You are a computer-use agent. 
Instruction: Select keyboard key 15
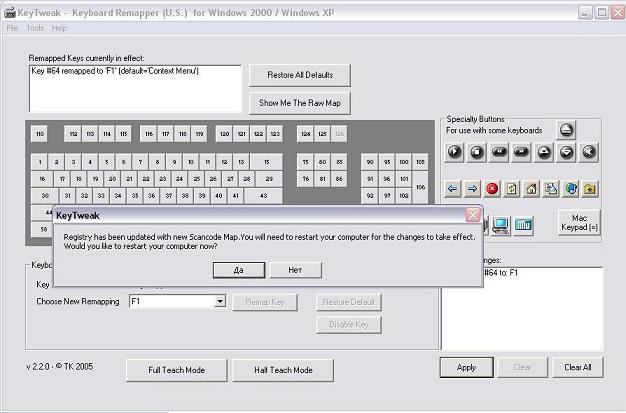[x=266, y=162]
